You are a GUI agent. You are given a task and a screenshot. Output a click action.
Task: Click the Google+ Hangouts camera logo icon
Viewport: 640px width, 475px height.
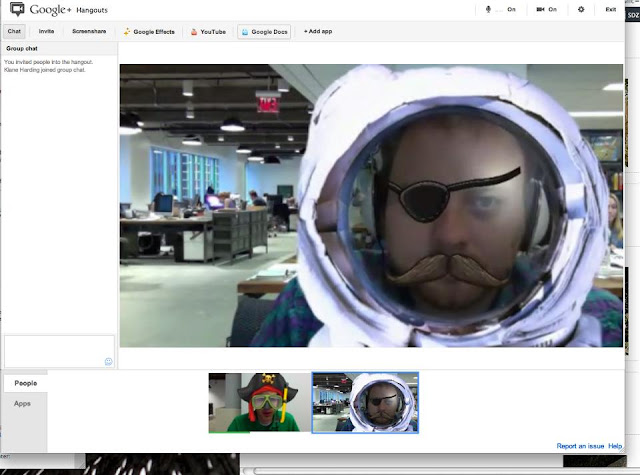point(17,9)
